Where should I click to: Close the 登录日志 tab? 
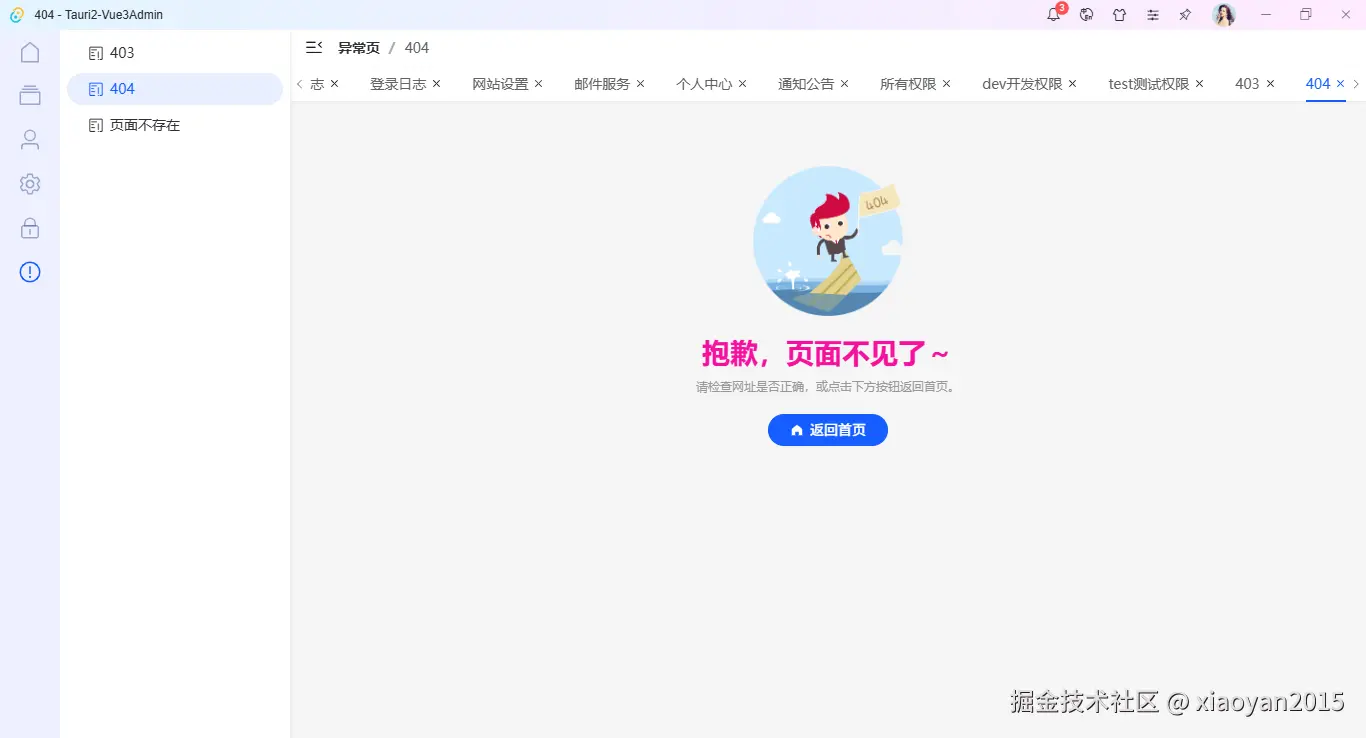click(x=435, y=84)
